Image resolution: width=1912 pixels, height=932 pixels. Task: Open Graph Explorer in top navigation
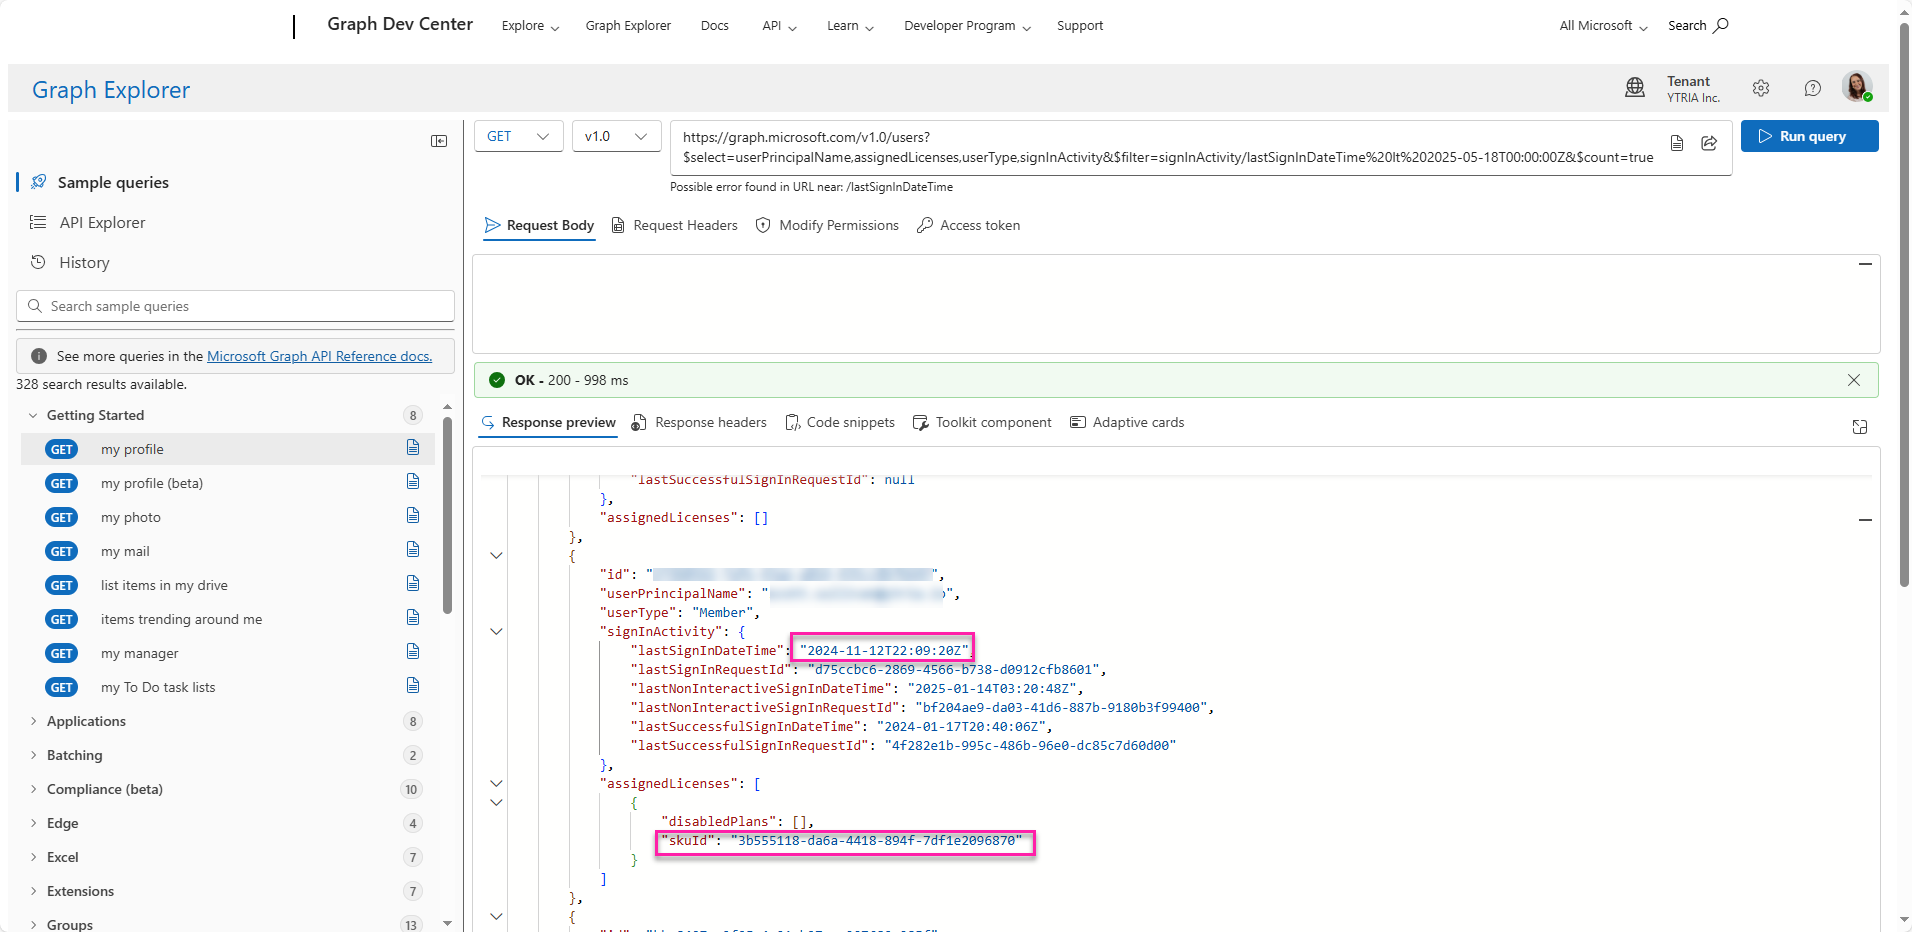pos(628,26)
